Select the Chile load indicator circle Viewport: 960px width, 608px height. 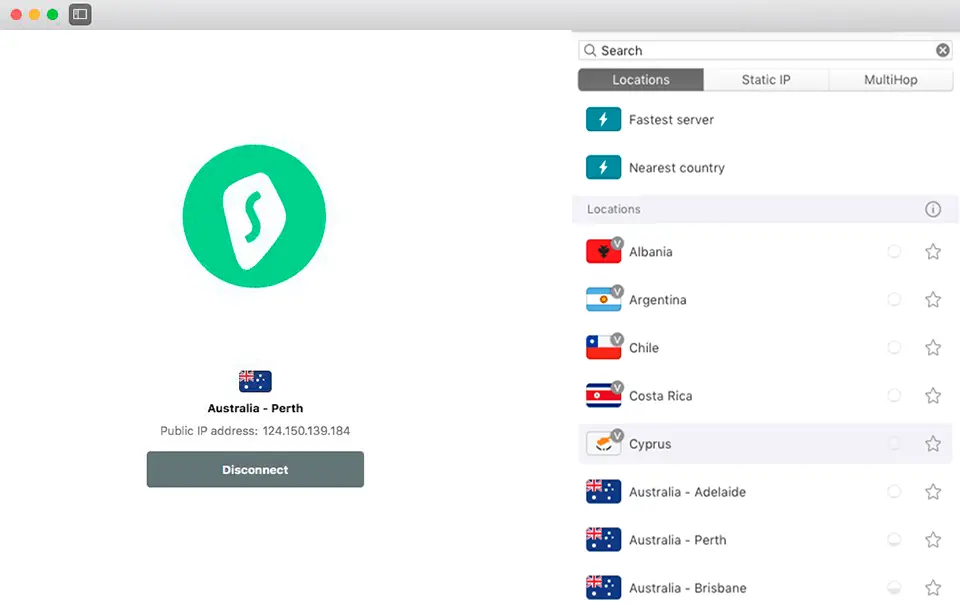pos(894,347)
